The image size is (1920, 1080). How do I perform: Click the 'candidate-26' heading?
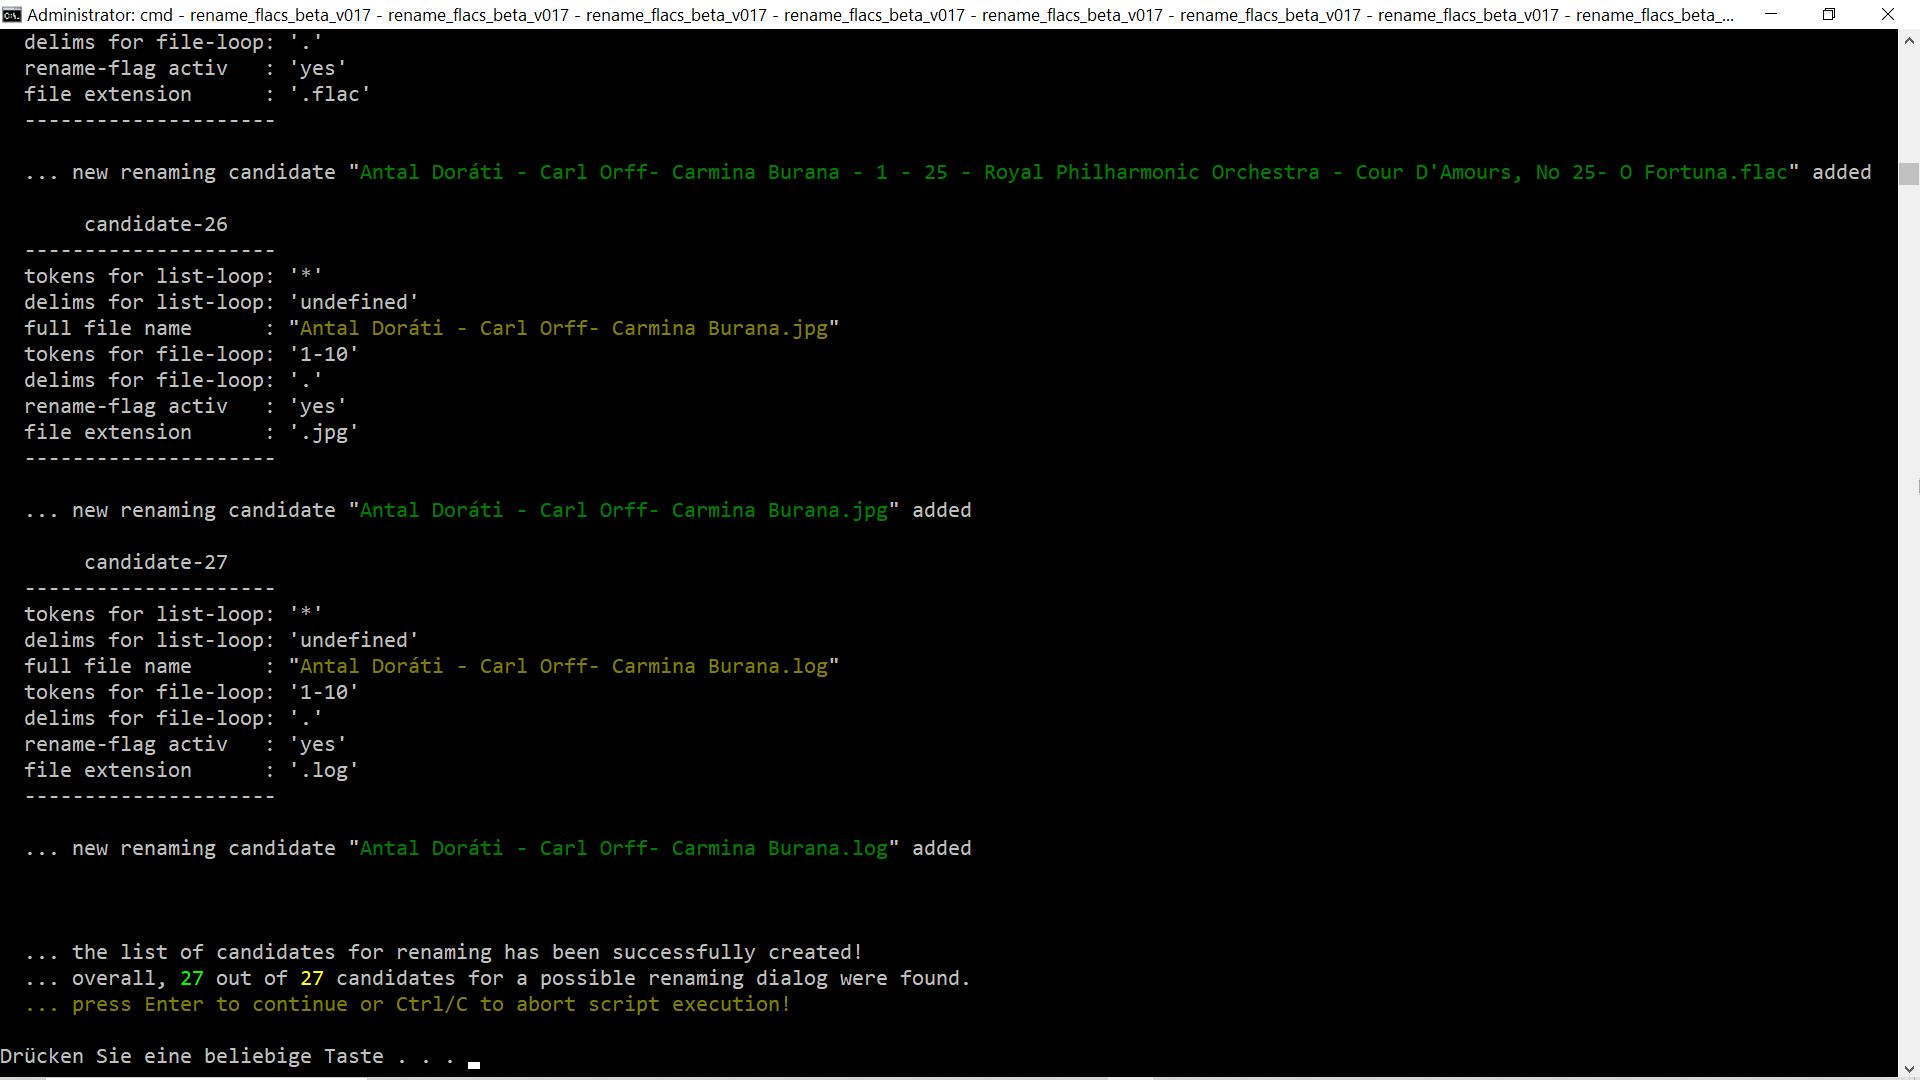[156, 224]
